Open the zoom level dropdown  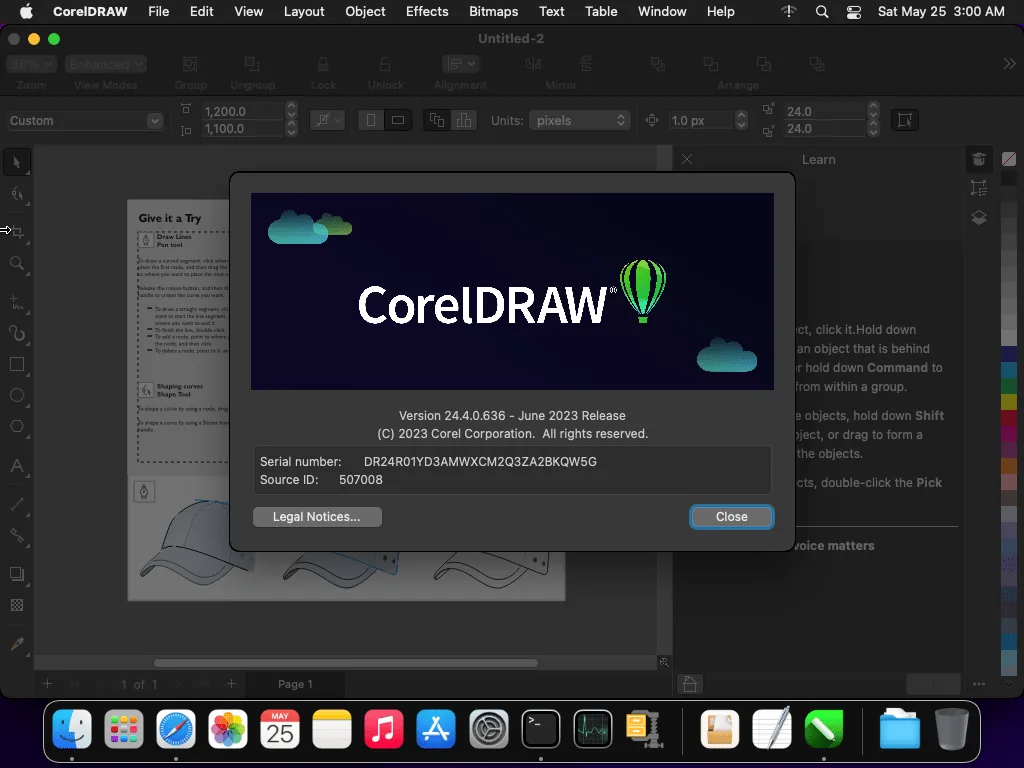pos(32,64)
